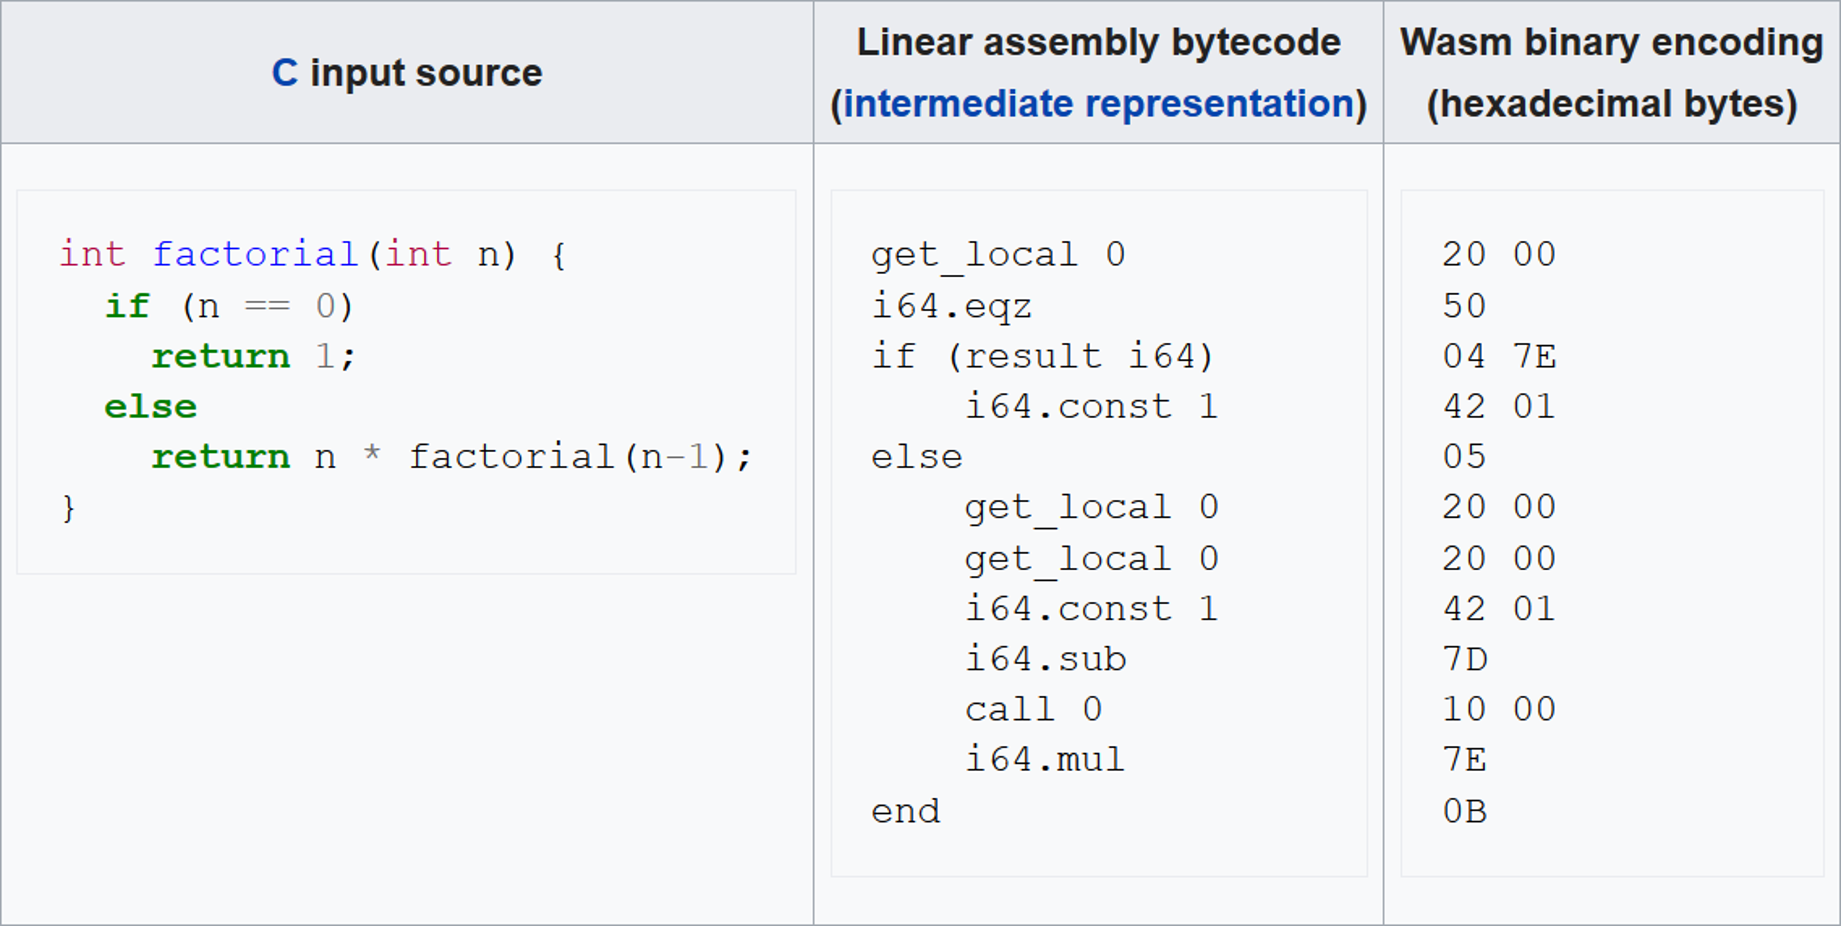
Task: Click hex bytes '04 7E'
Action: coord(1499,356)
